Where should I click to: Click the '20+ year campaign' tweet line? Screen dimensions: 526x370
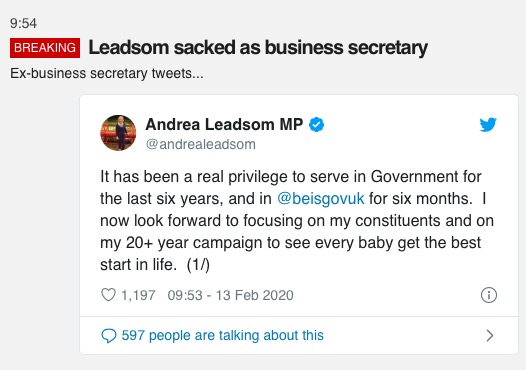tap(291, 243)
